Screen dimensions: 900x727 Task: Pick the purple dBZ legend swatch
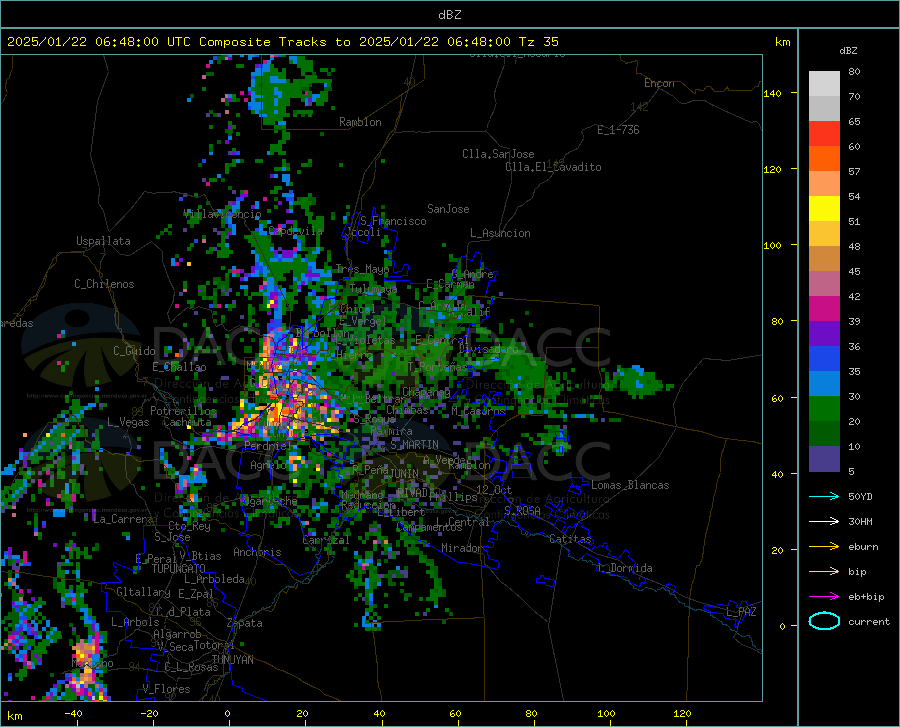click(x=824, y=334)
